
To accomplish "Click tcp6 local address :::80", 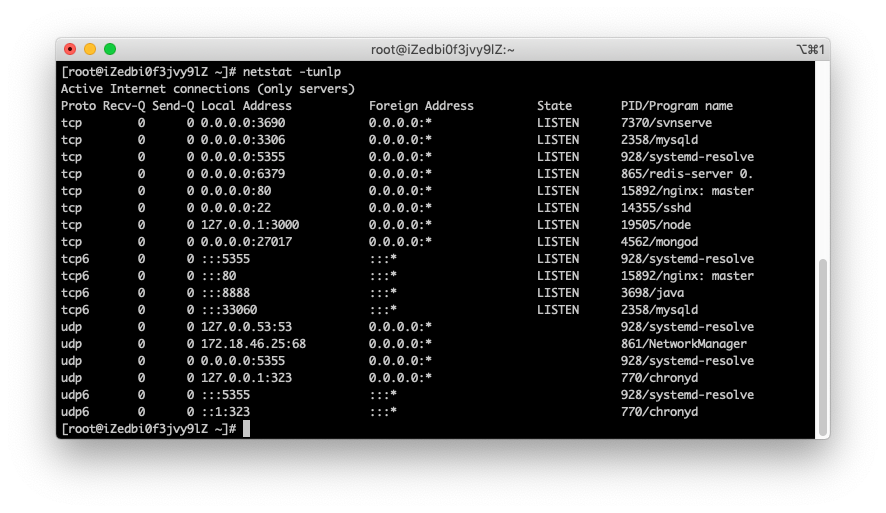I will [219, 275].
